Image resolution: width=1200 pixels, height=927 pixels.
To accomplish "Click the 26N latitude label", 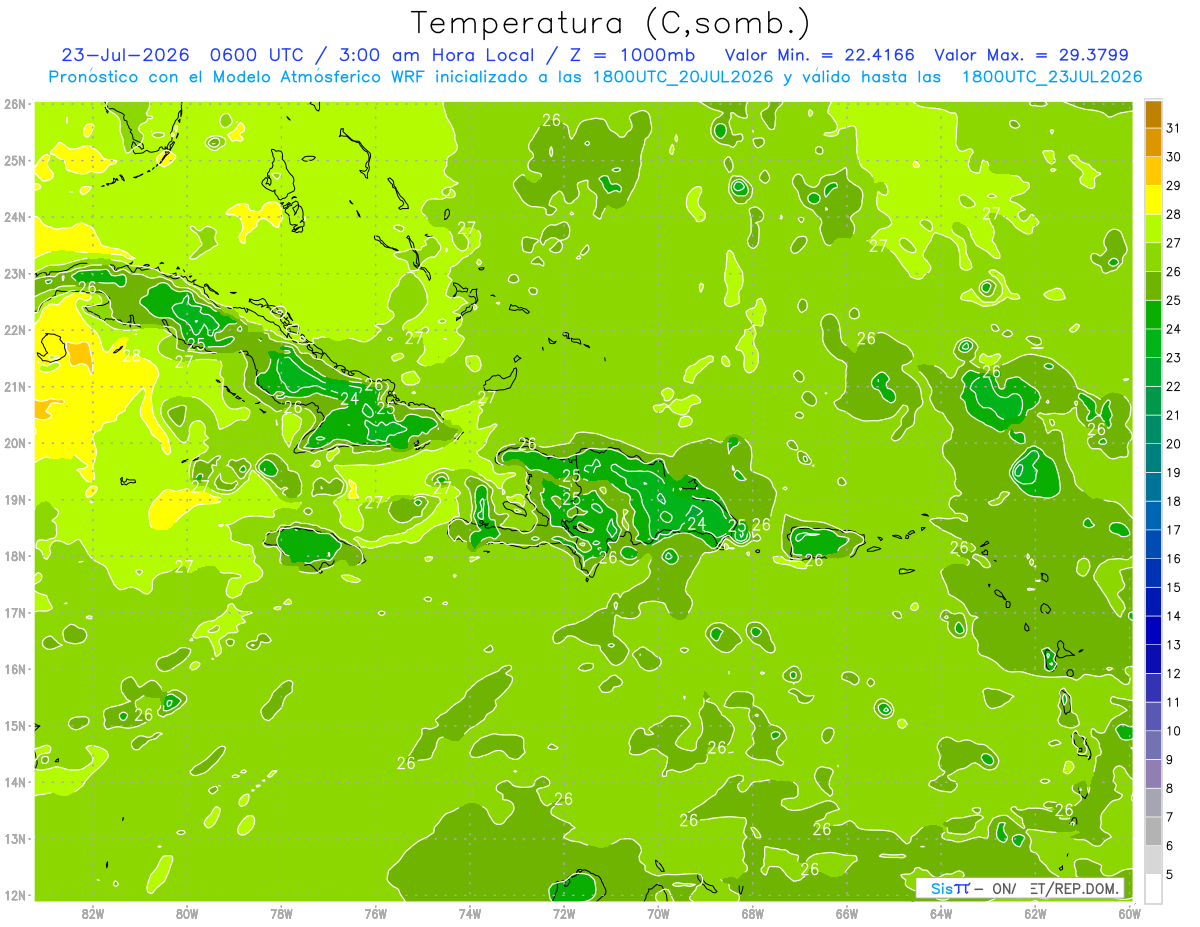I will coord(14,104).
